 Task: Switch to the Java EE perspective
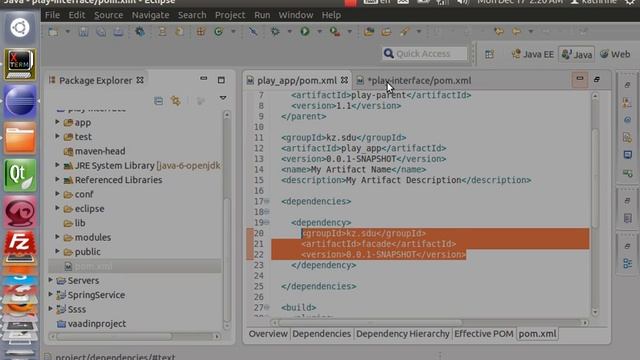click(x=533, y=54)
